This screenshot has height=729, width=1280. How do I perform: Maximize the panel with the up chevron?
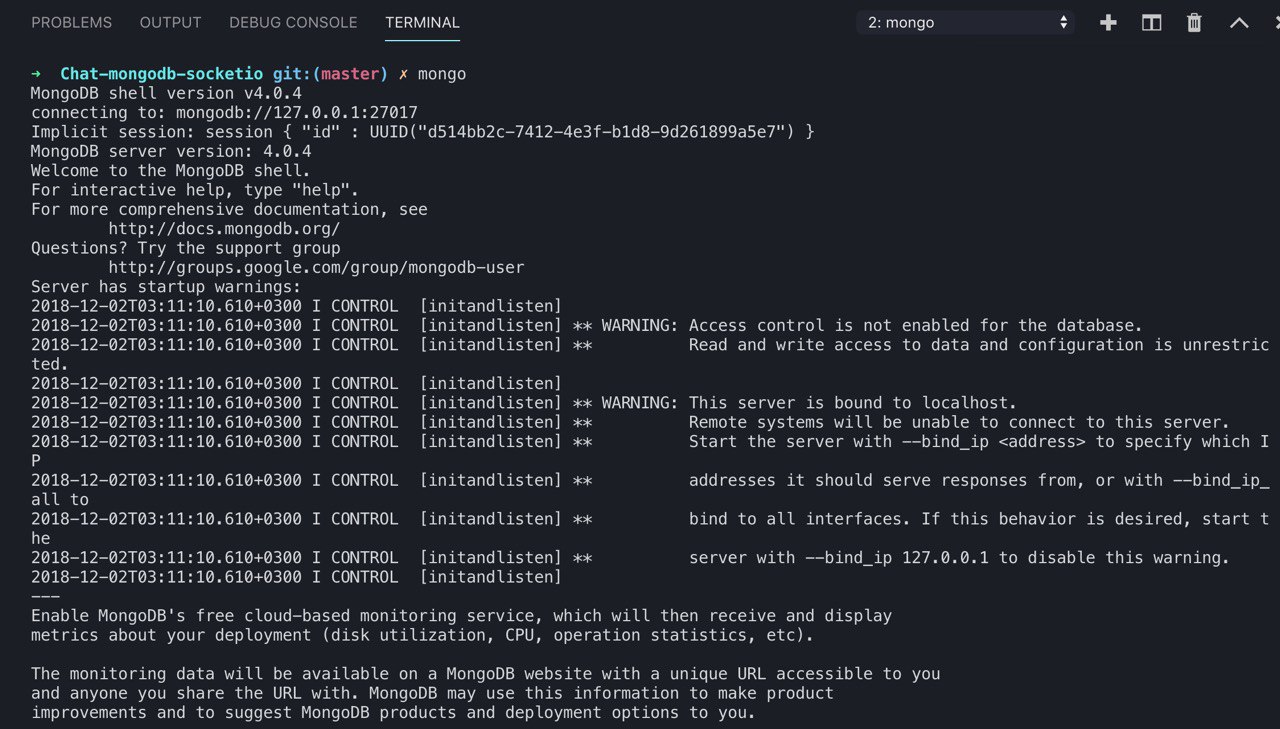[x=1239, y=23]
